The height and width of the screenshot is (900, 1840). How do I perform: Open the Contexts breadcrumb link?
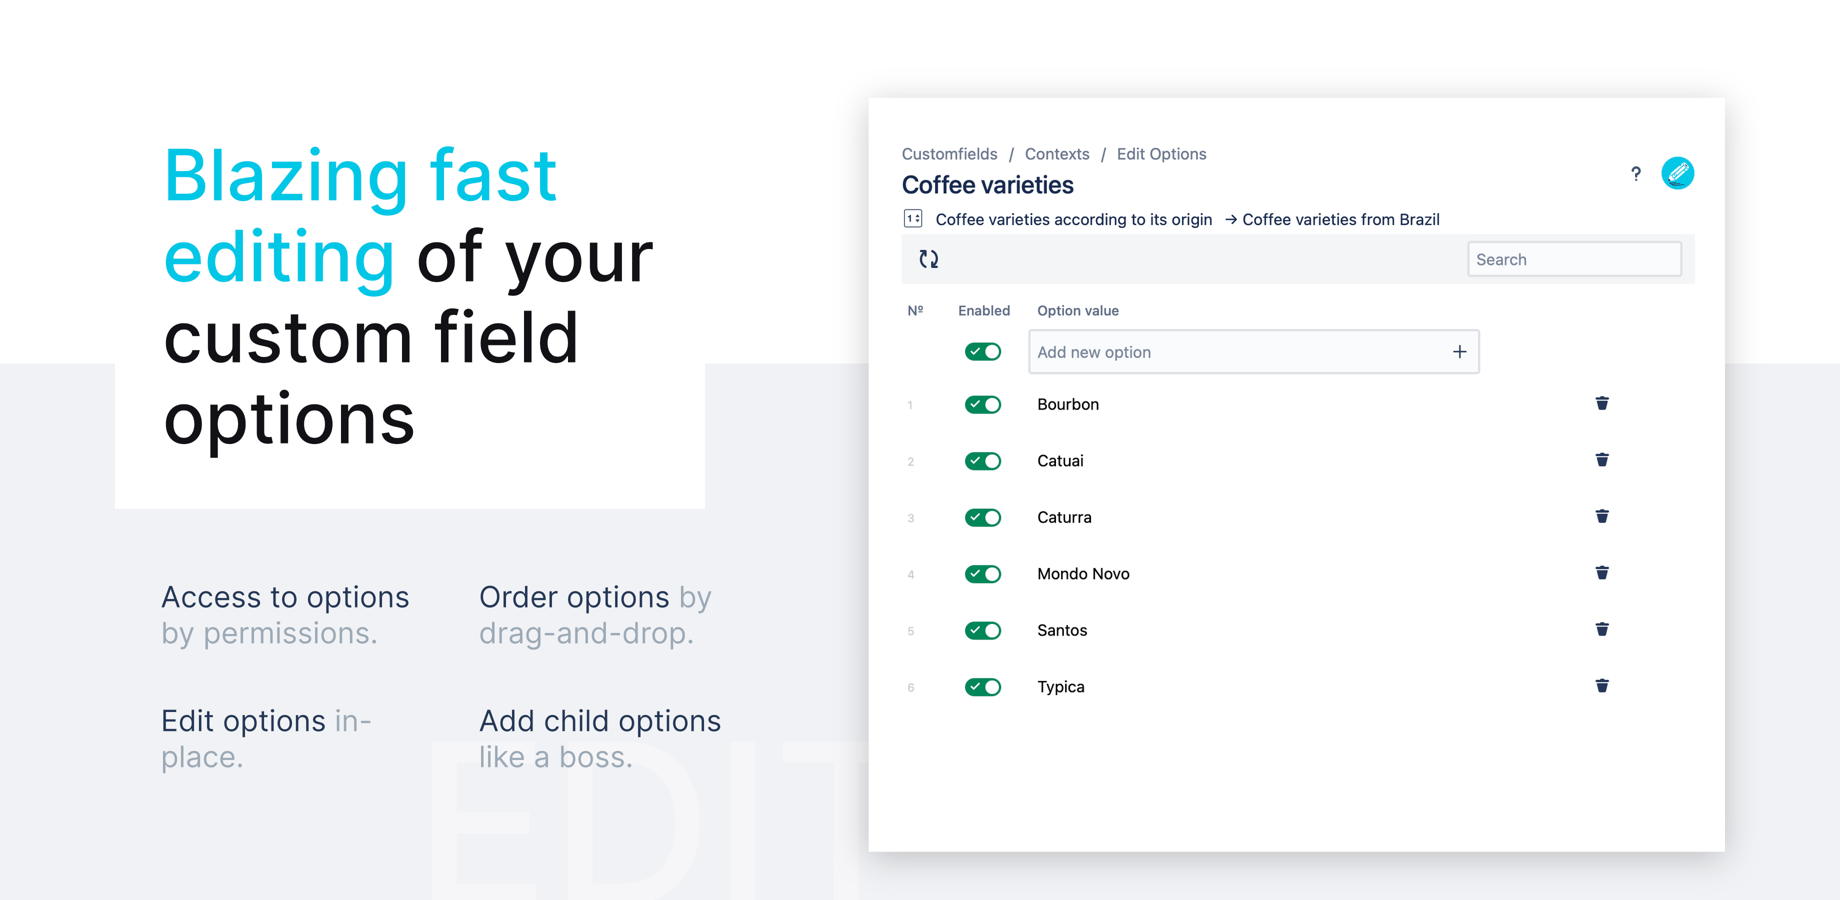coord(1057,154)
